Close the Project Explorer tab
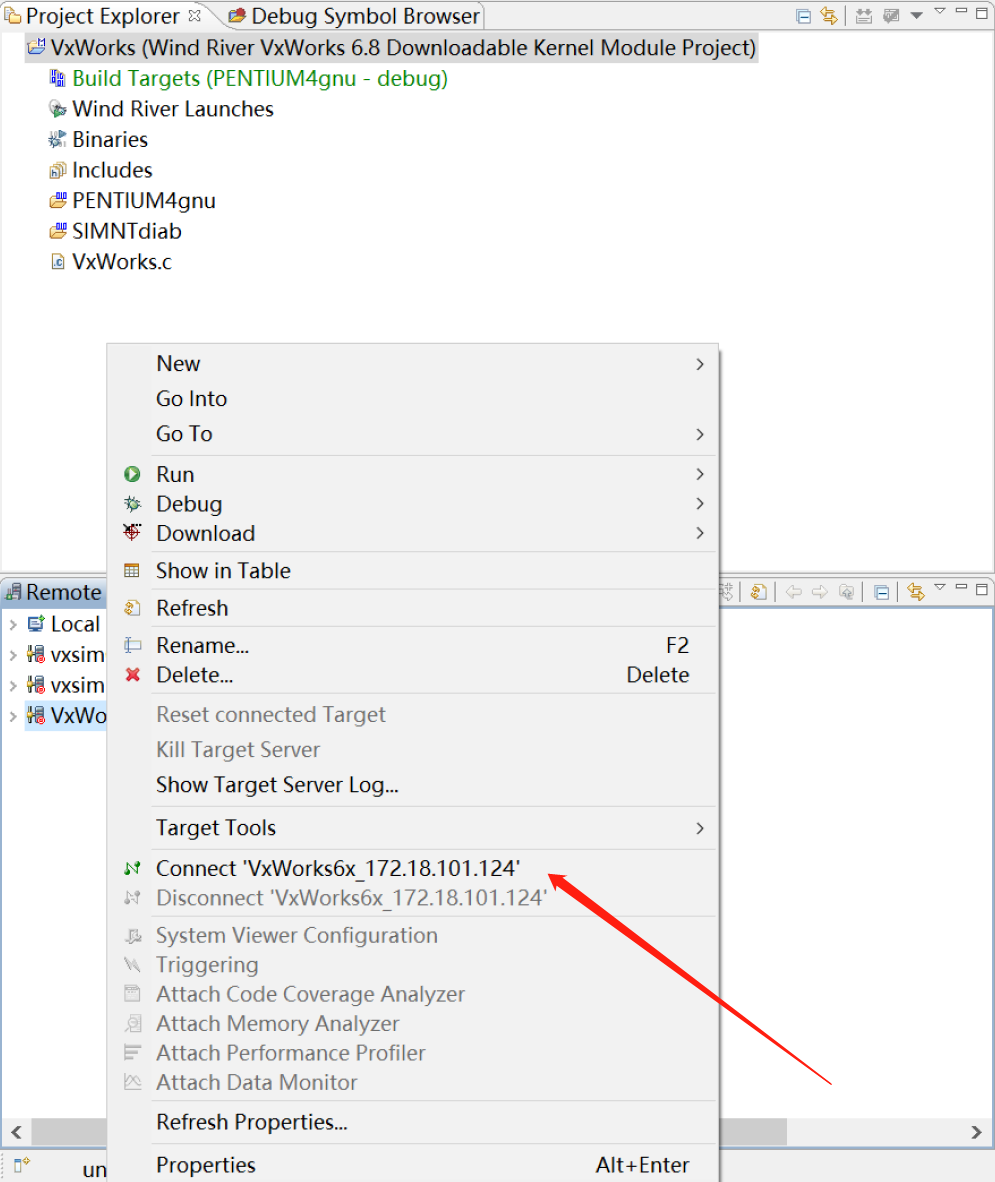The width and height of the screenshot is (995, 1182). (x=194, y=15)
